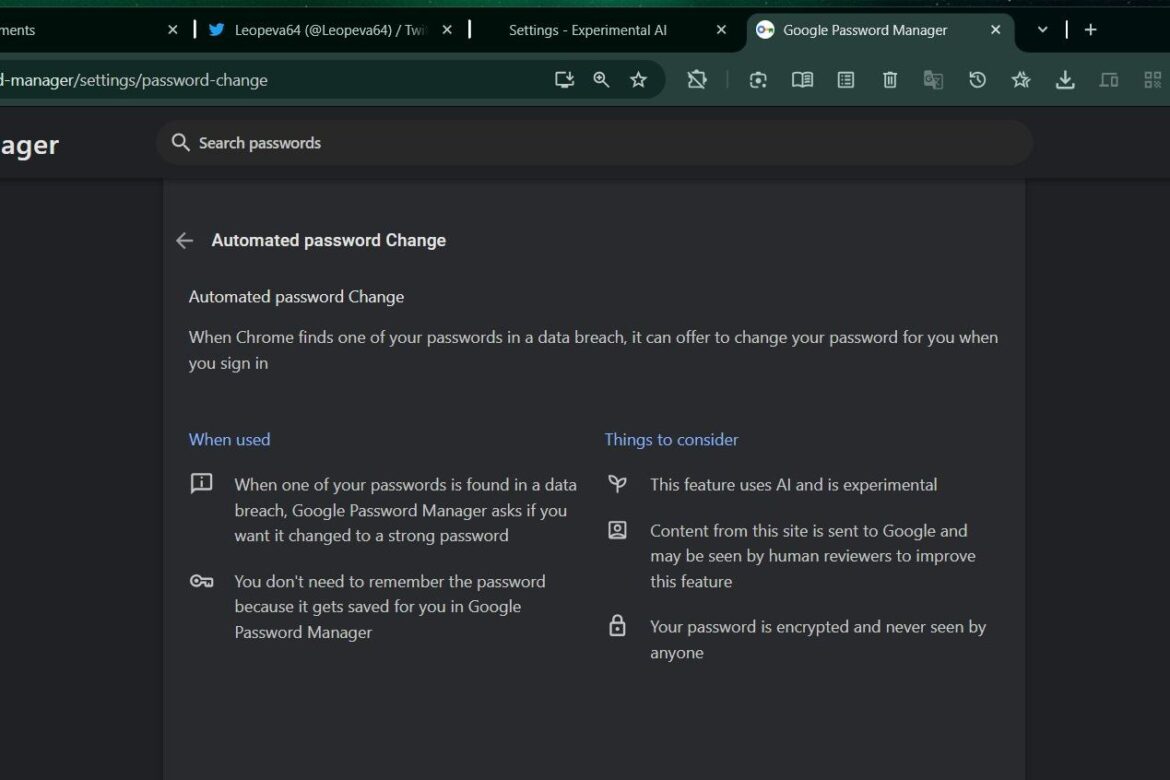Click the zoom icon in the address bar
1170x780 pixels.
(x=601, y=79)
